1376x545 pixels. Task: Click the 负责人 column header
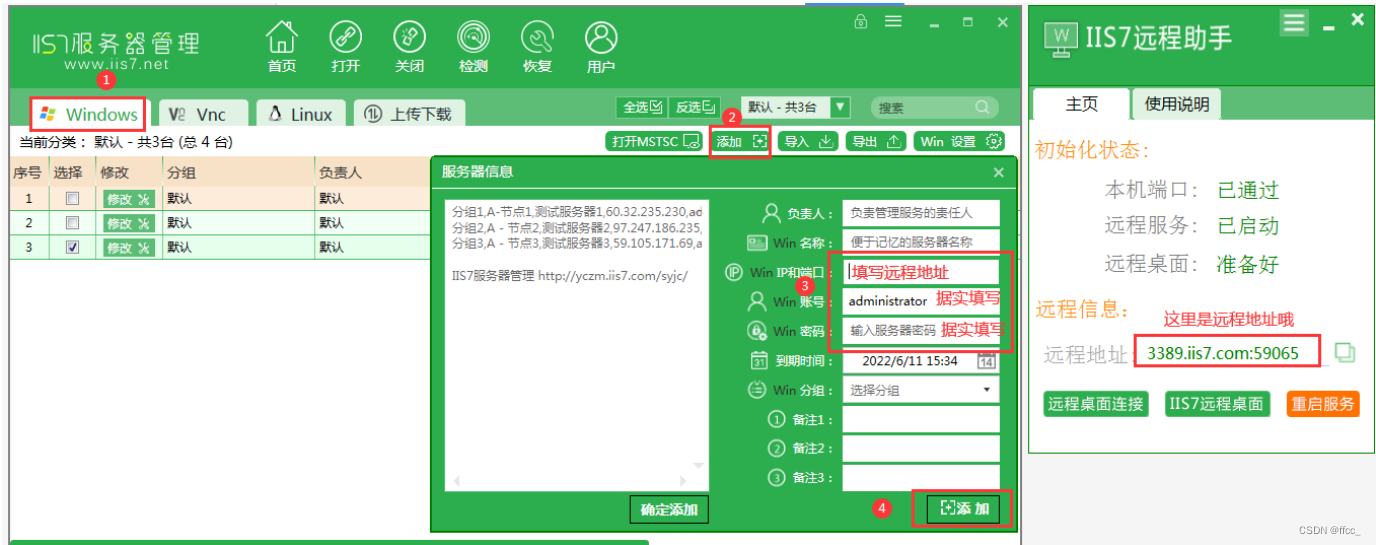coord(372,172)
